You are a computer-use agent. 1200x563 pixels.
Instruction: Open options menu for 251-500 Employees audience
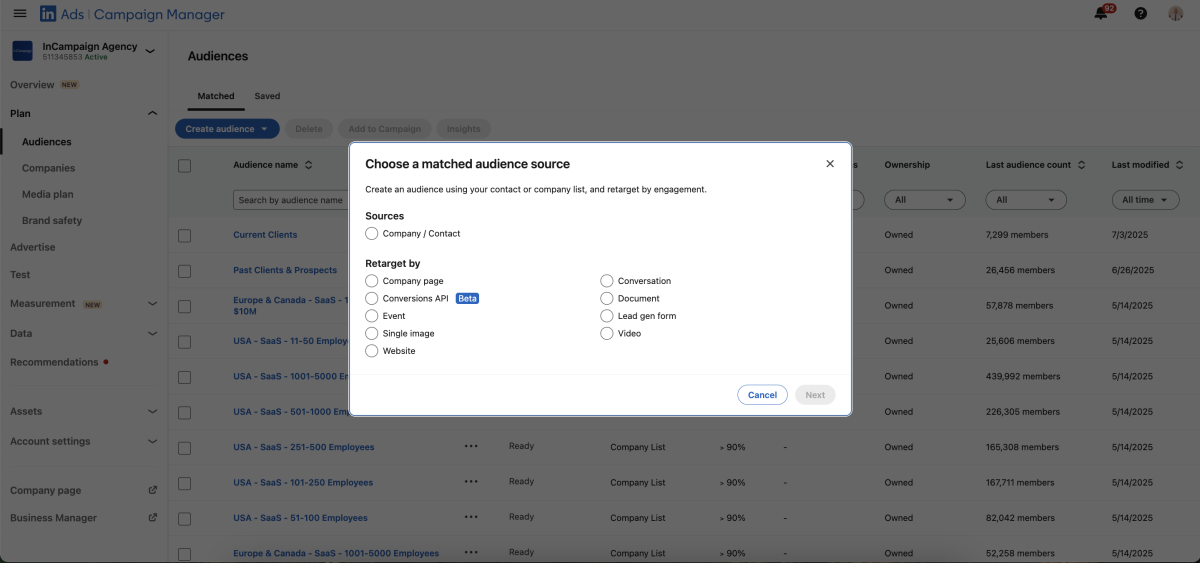click(x=471, y=447)
